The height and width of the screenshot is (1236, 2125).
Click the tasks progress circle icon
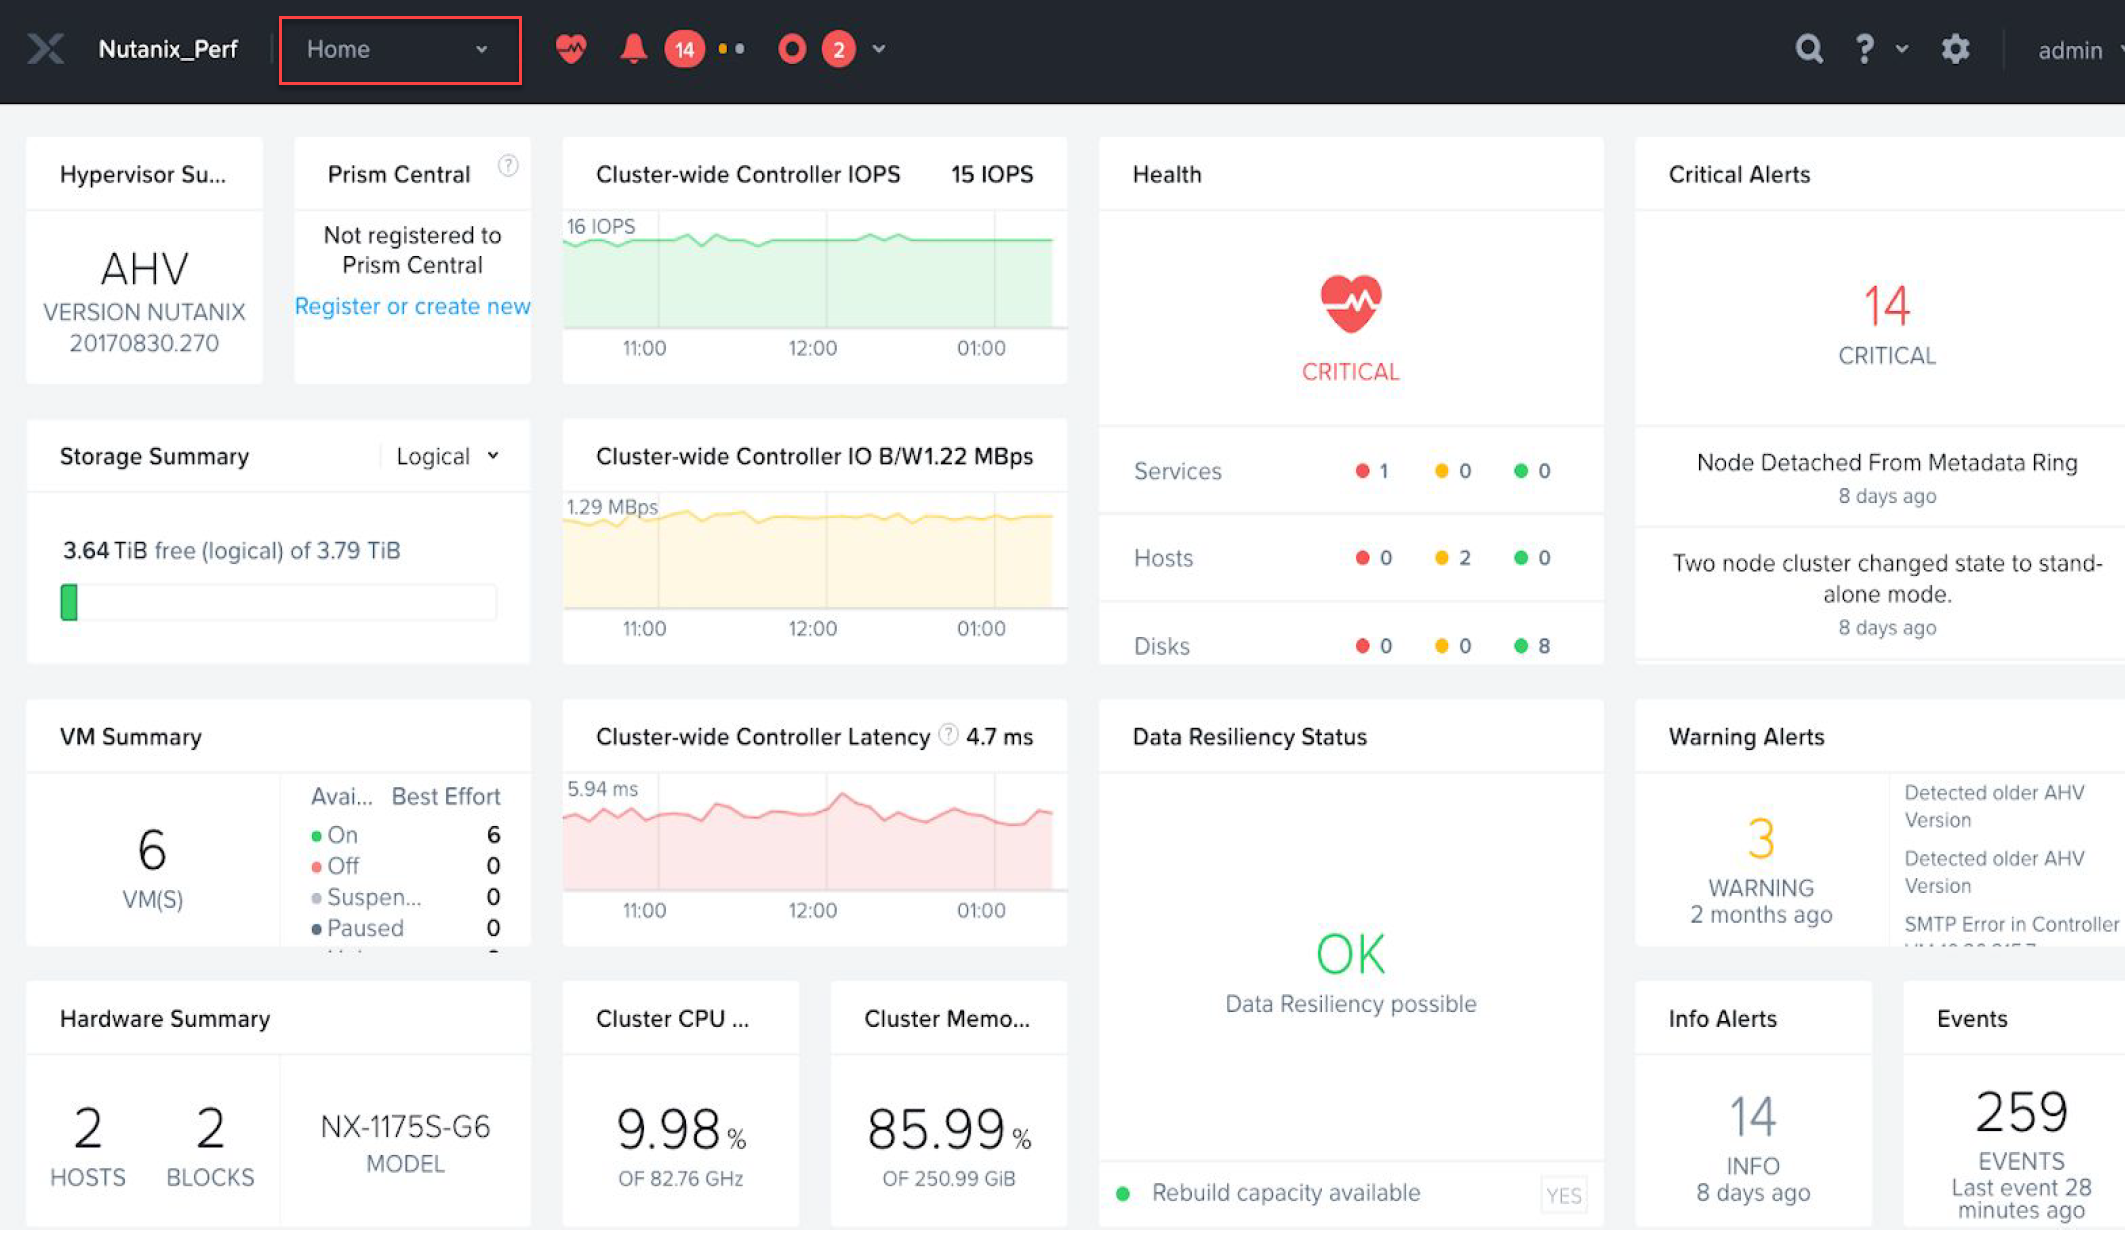[791, 48]
